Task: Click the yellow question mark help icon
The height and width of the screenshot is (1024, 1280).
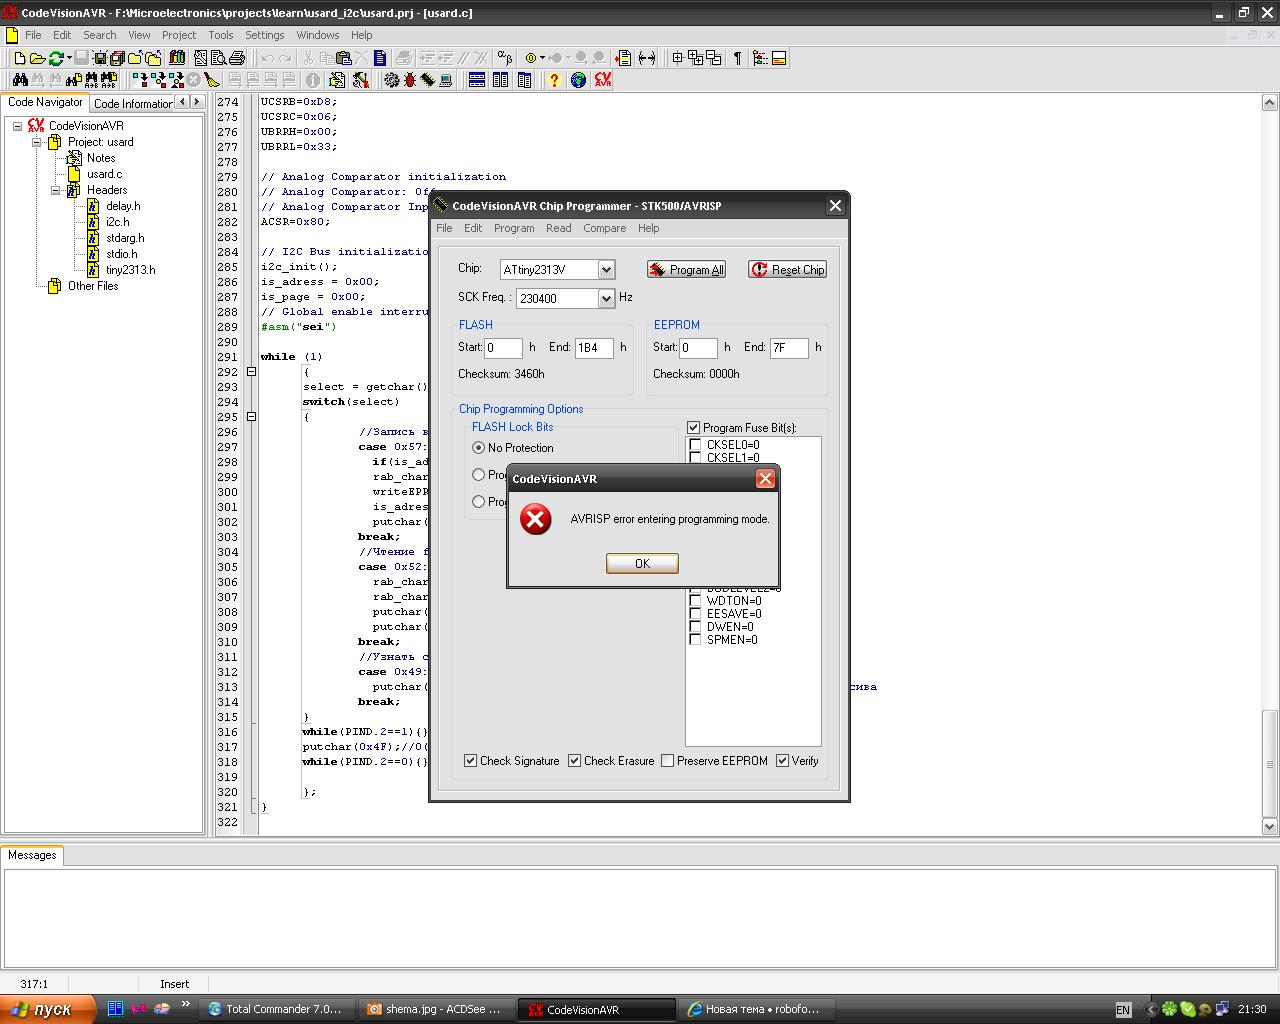Action: click(x=554, y=80)
